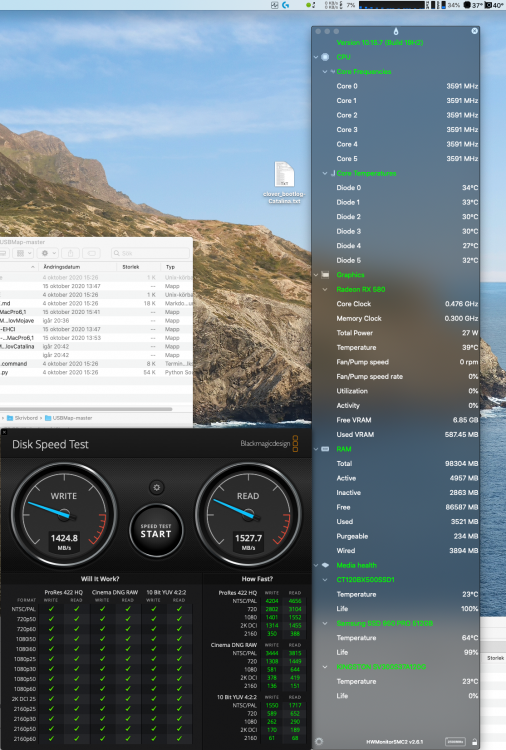Select the .py file row in Finder
The width and height of the screenshot is (506, 750).
tap(96, 372)
